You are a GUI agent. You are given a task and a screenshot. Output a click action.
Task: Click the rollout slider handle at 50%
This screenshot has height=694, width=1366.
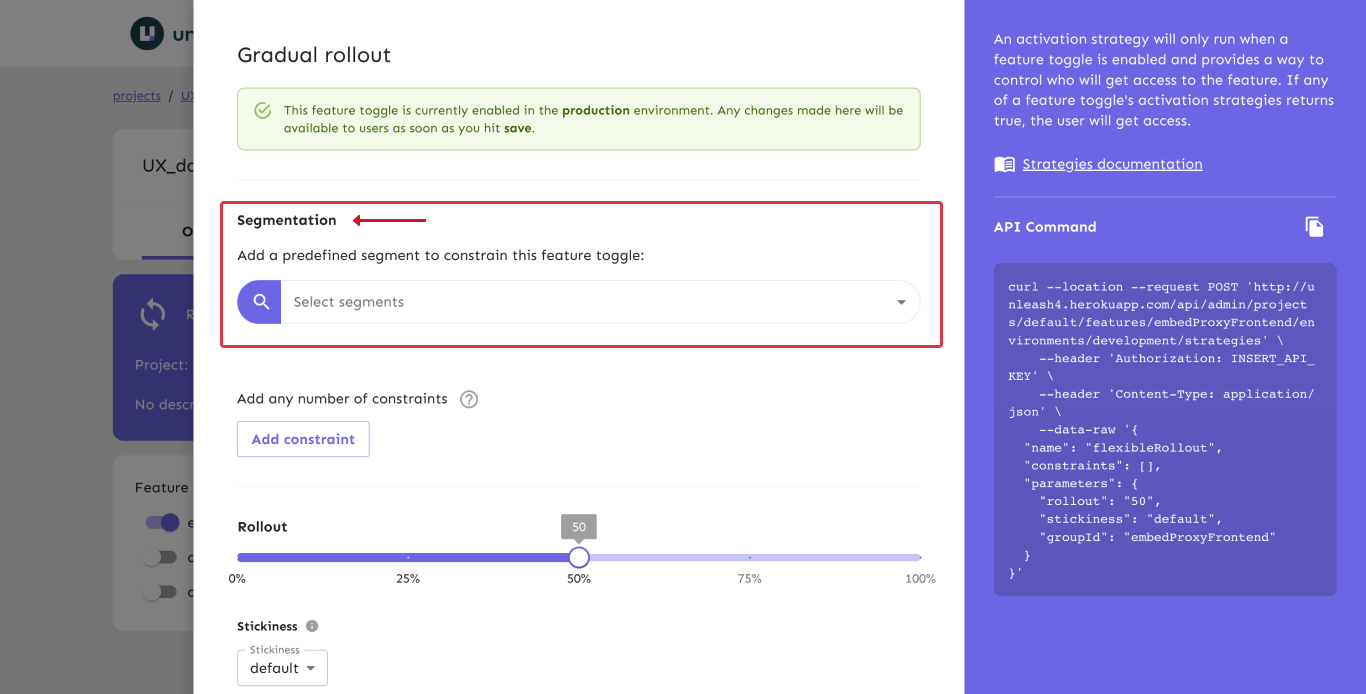pyautogui.click(x=579, y=557)
